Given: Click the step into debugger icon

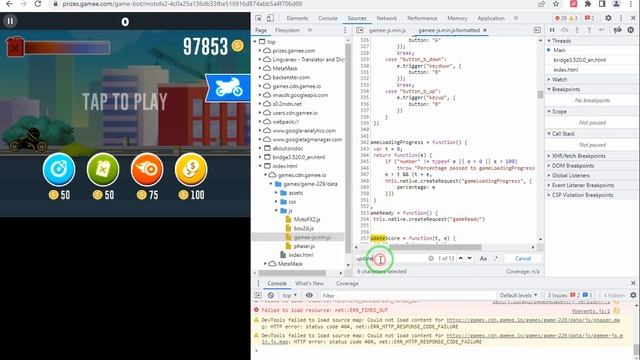Looking at the screenshot, I should 577,30.
